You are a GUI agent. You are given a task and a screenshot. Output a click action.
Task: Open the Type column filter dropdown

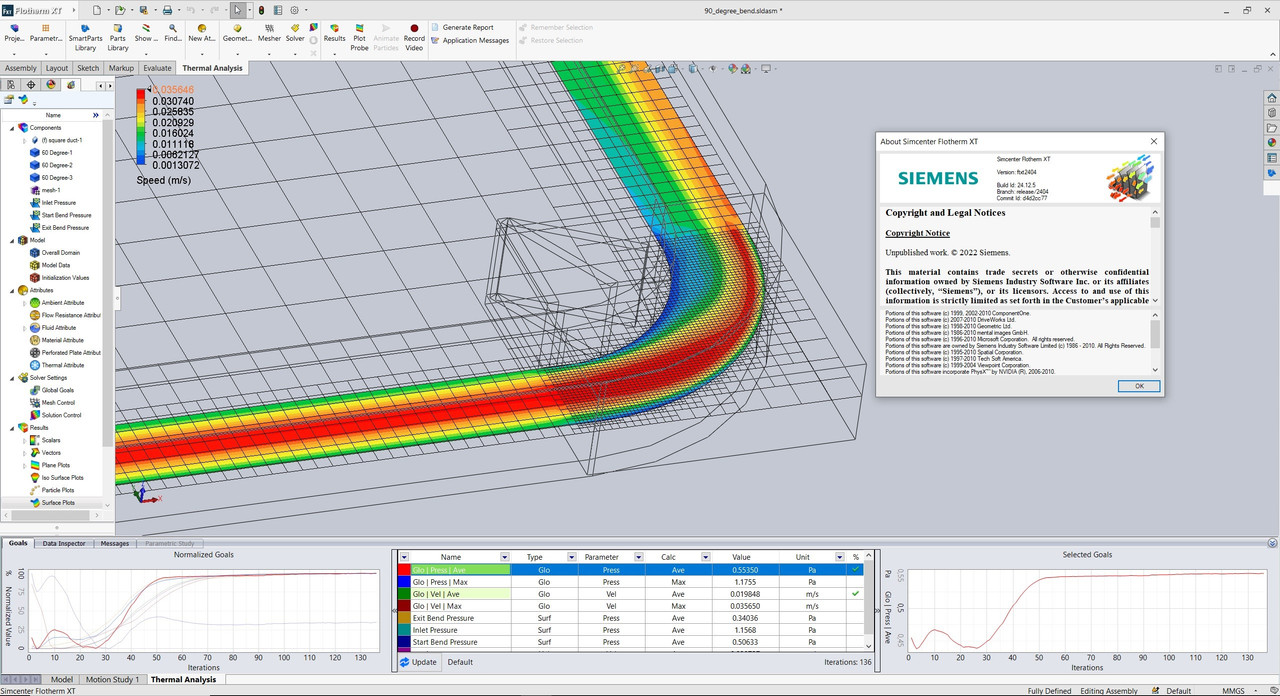(571, 557)
